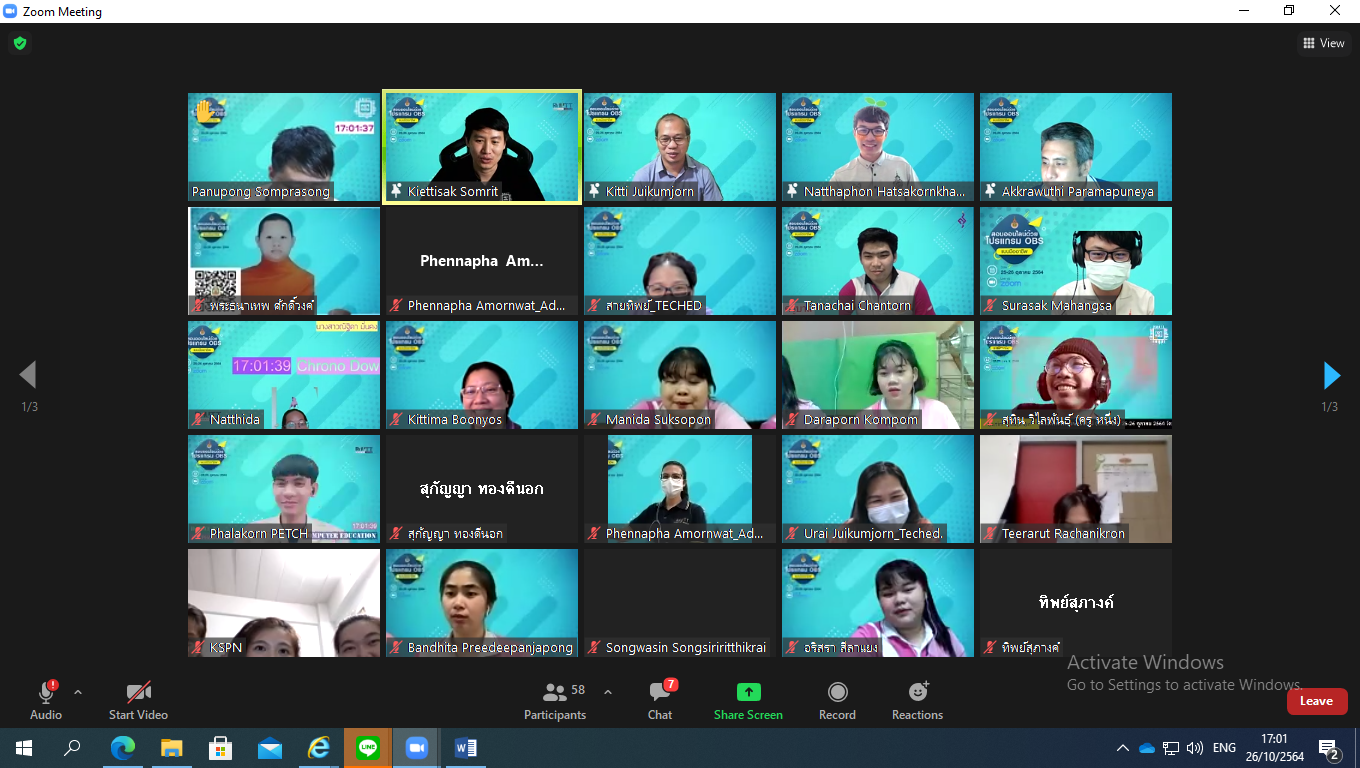1360x768 pixels.
Task: Open taskbar Search
Action: pyautogui.click(x=72, y=748)
